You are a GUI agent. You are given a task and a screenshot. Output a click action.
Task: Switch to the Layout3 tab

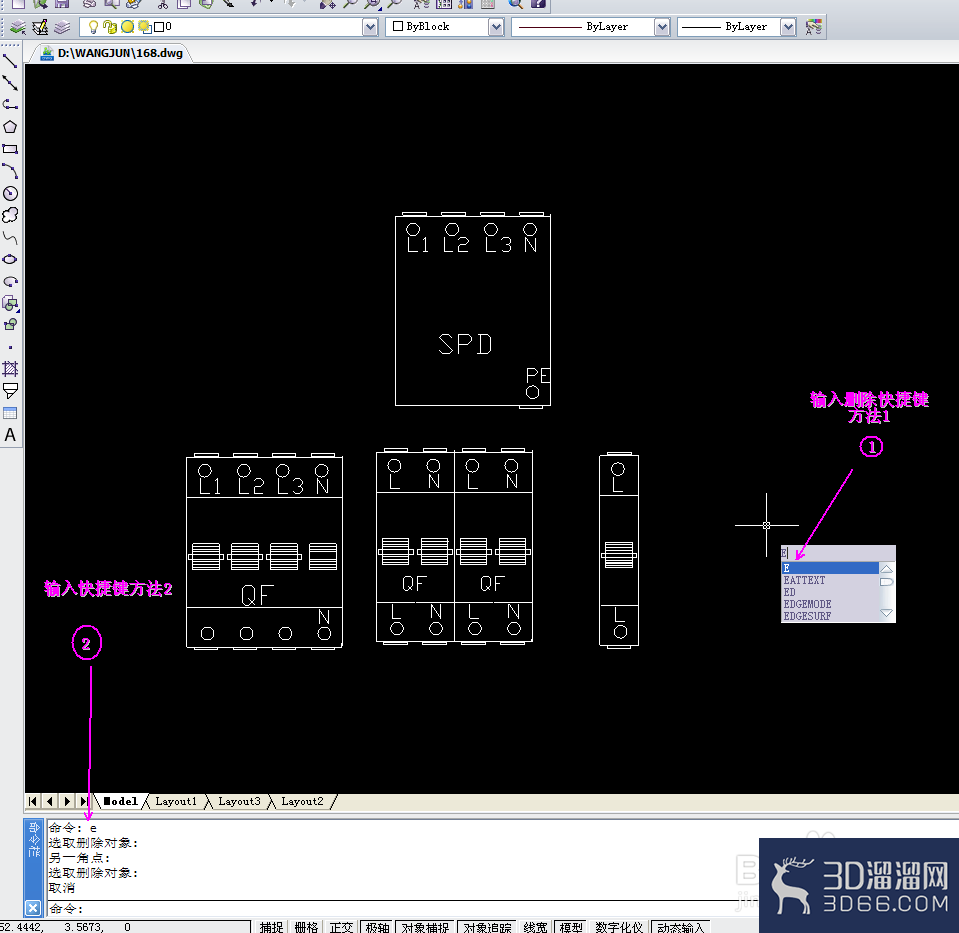coord(239,801)
